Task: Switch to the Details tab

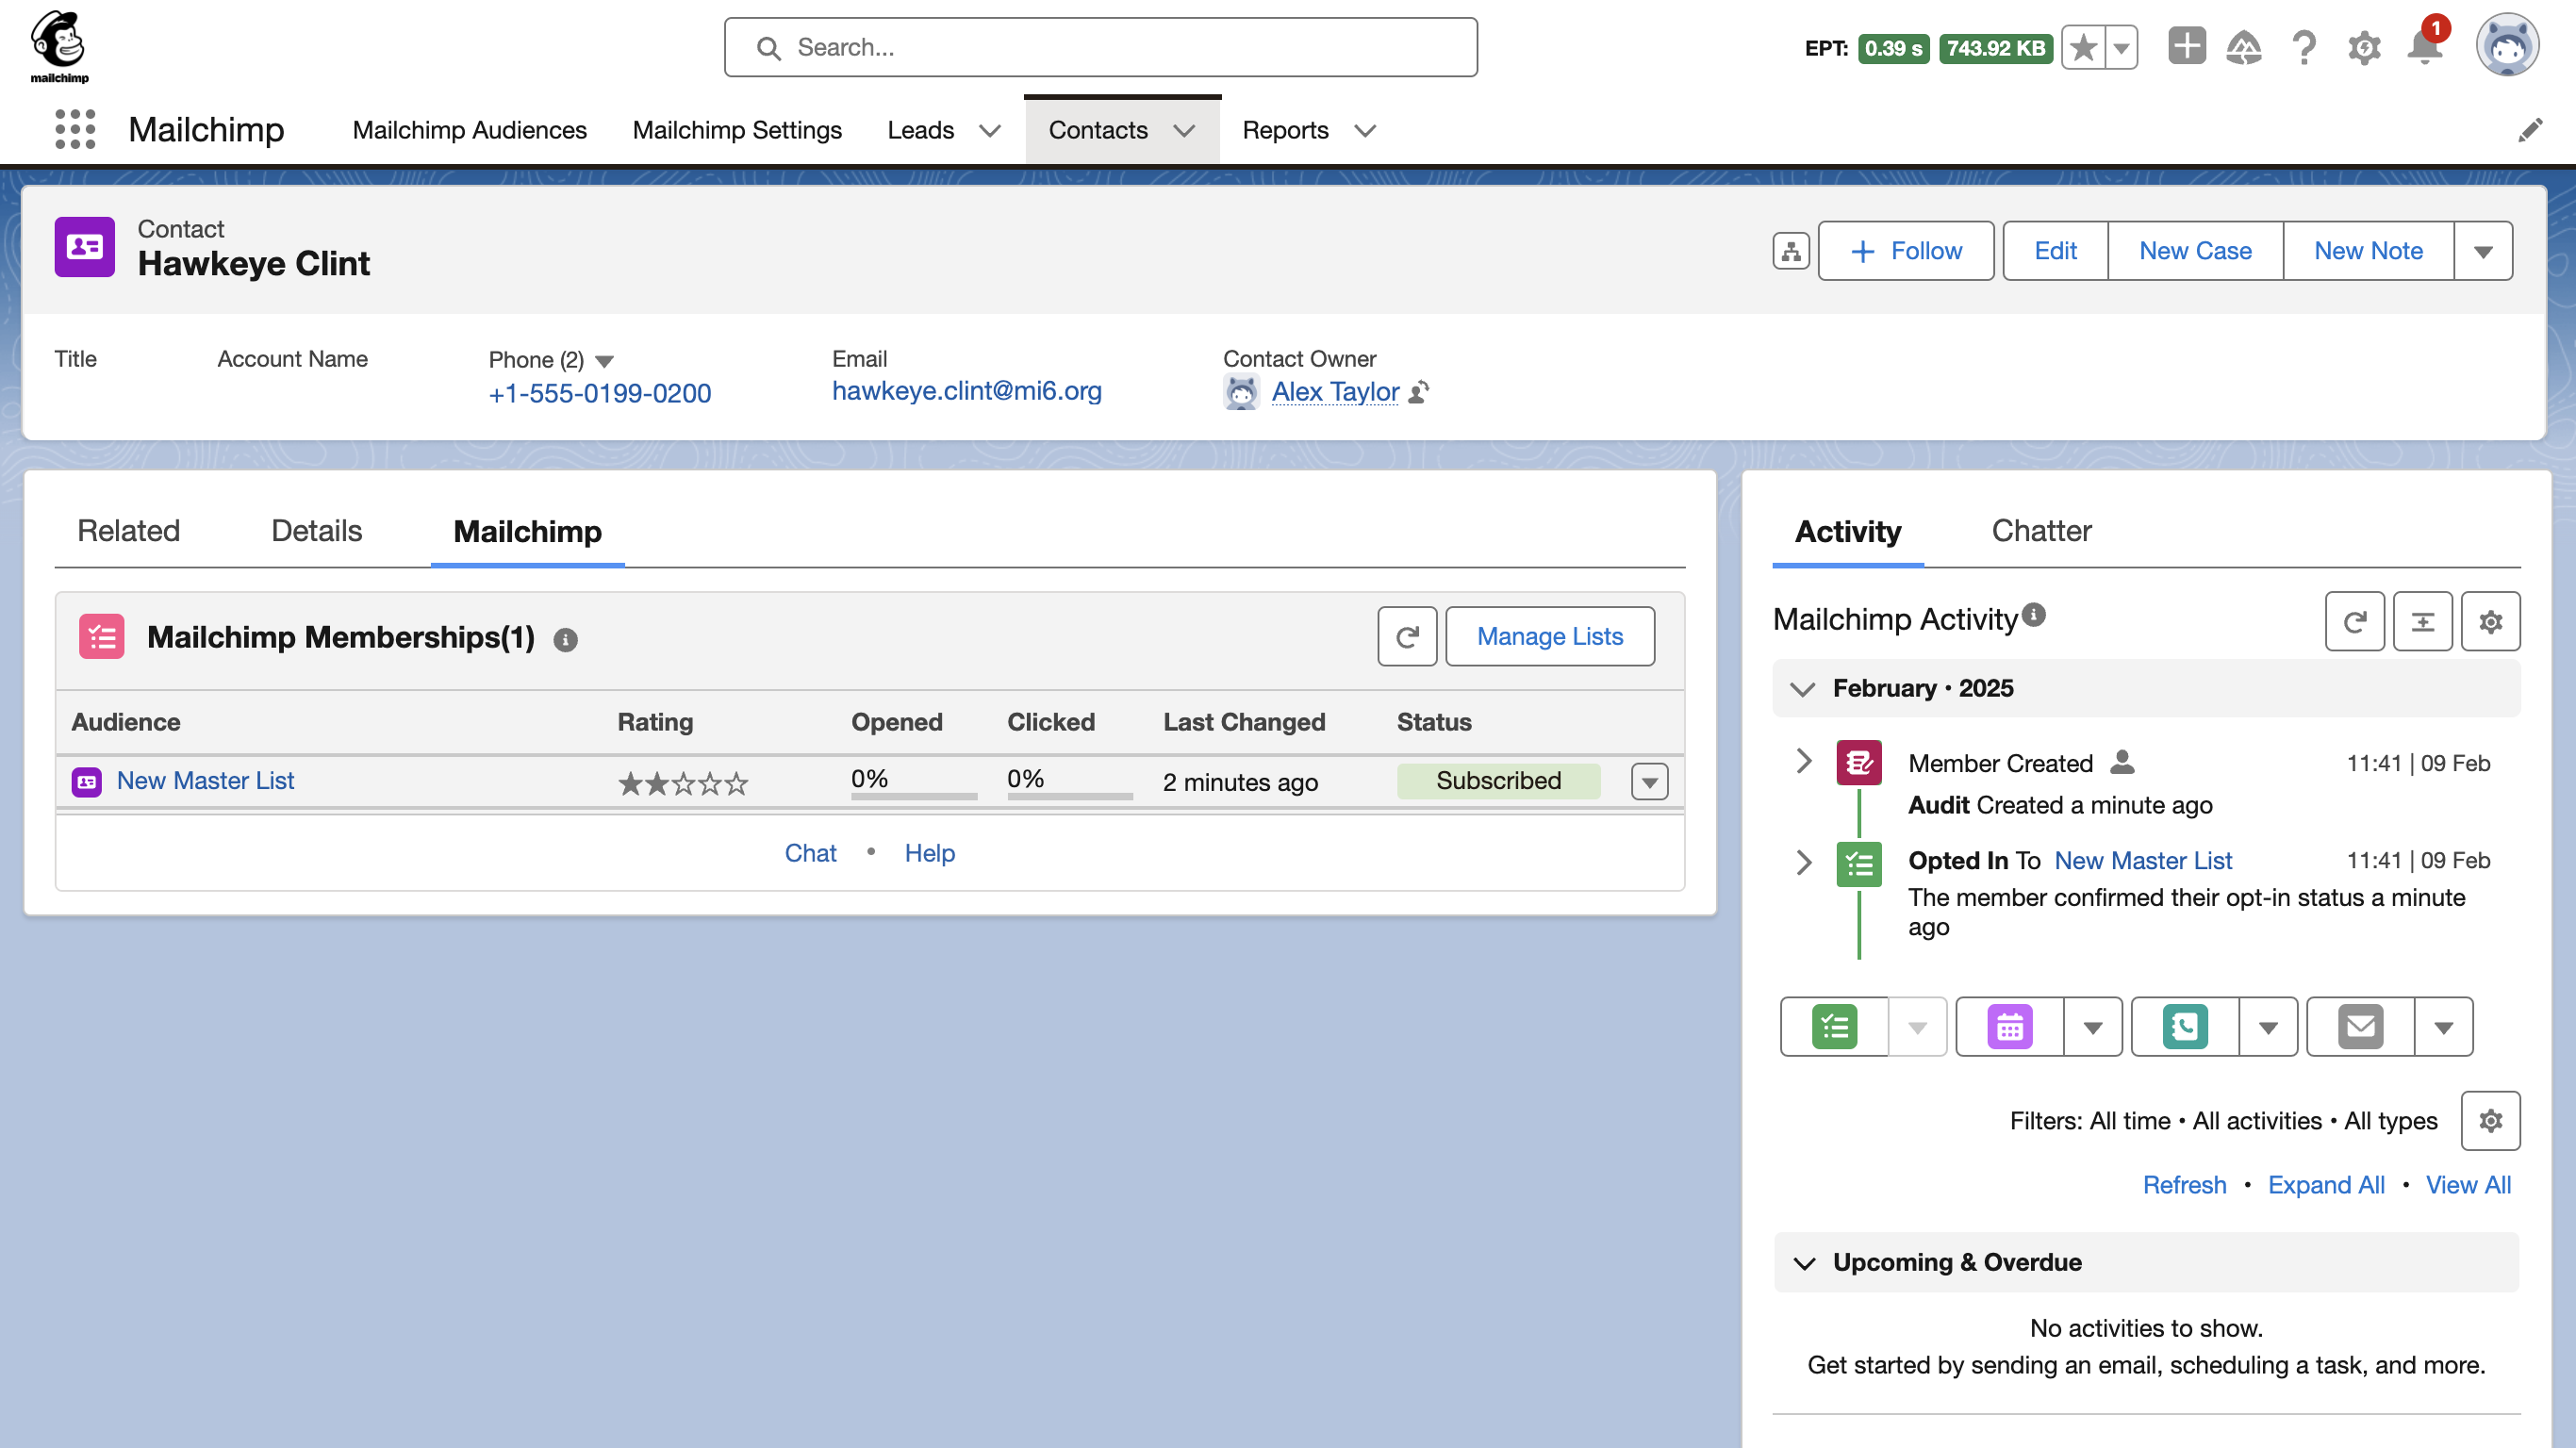Action: pos(316,530)
